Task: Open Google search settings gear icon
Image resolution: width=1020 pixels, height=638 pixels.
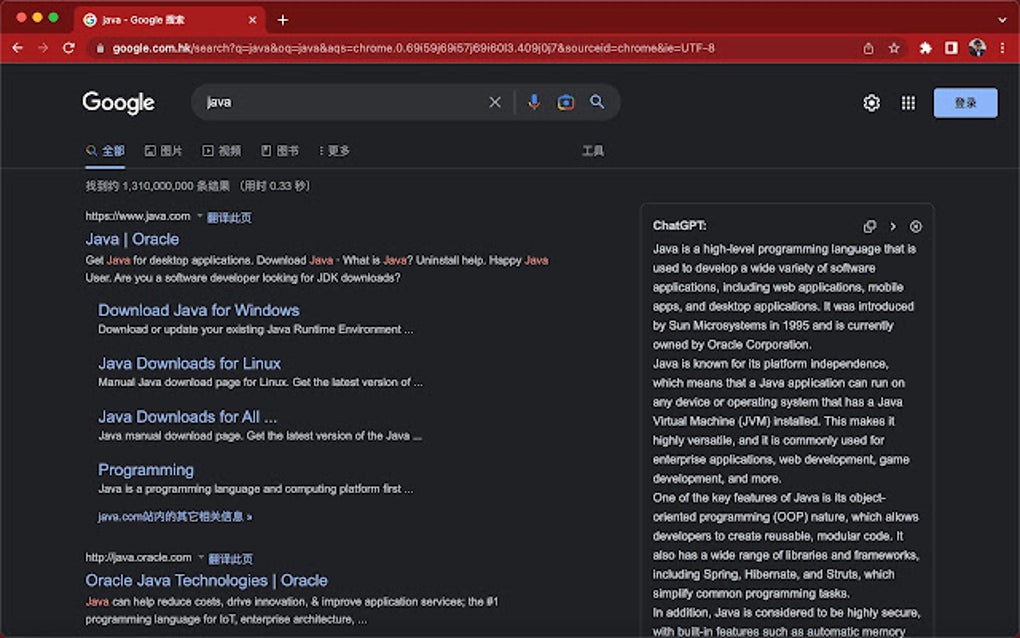Action: click(x=870, y=102)
